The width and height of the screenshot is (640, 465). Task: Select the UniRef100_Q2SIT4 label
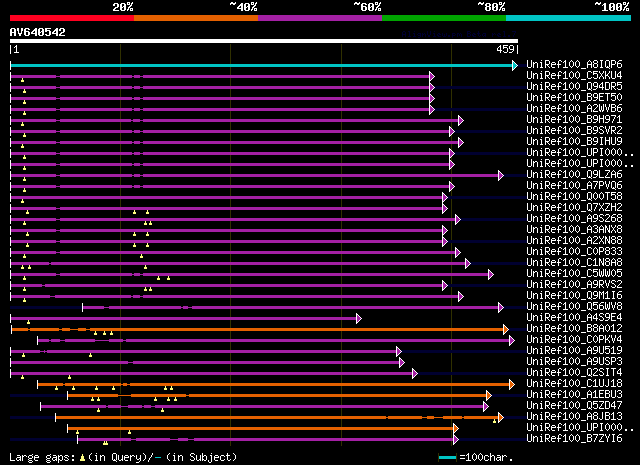pos(574,373)
